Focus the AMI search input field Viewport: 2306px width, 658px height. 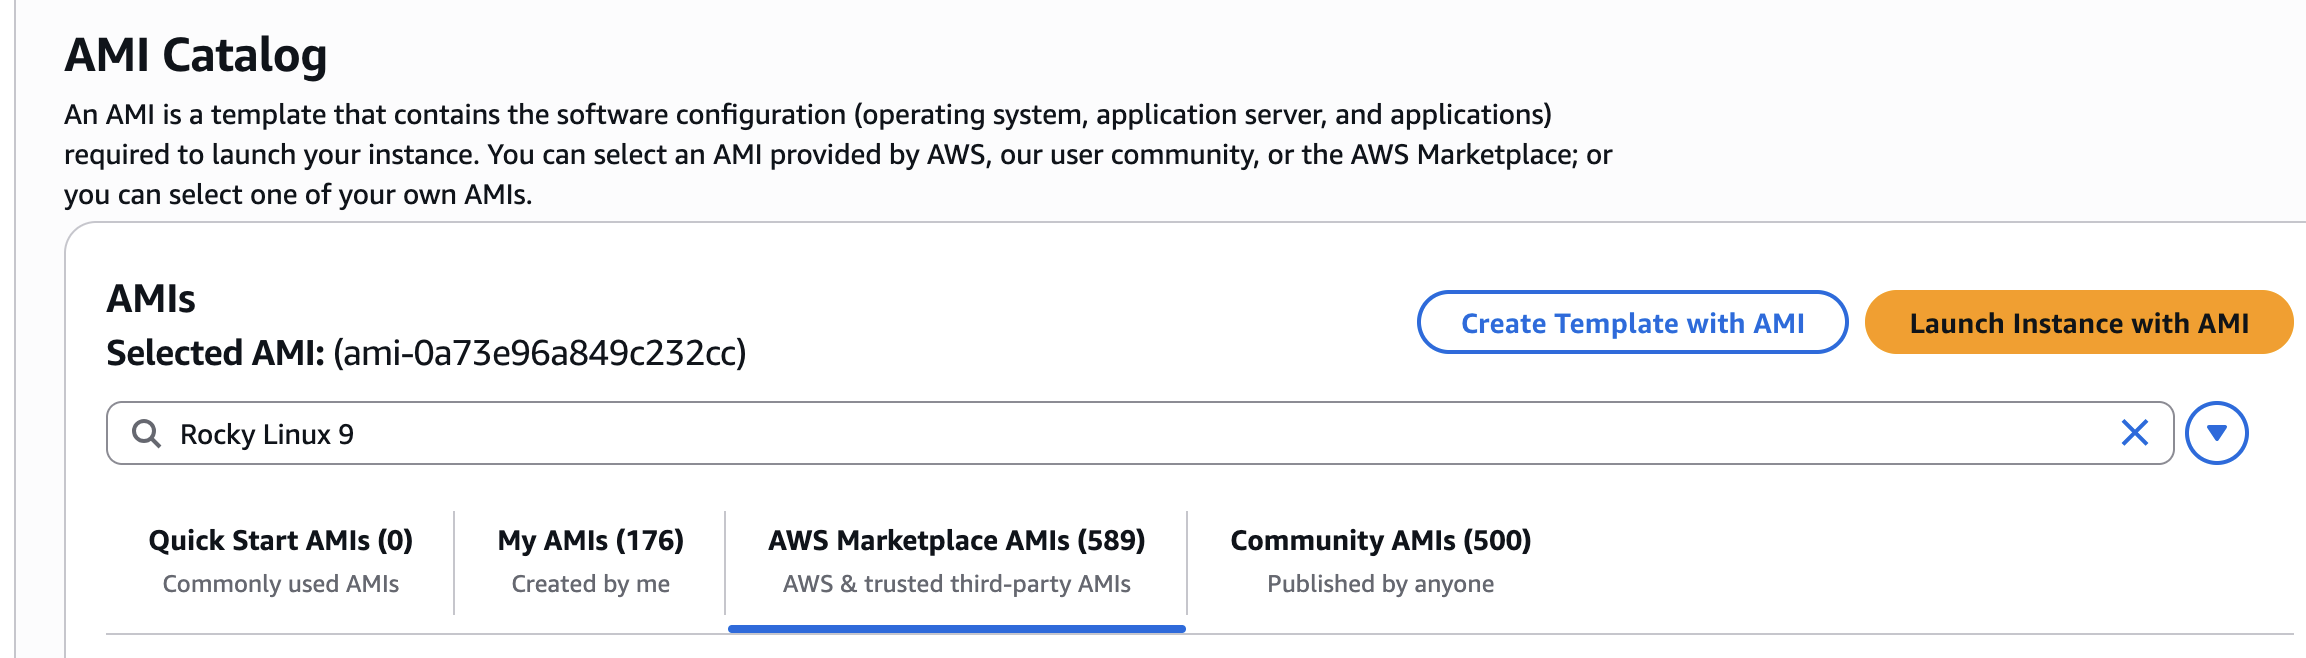click(1100, 434)
